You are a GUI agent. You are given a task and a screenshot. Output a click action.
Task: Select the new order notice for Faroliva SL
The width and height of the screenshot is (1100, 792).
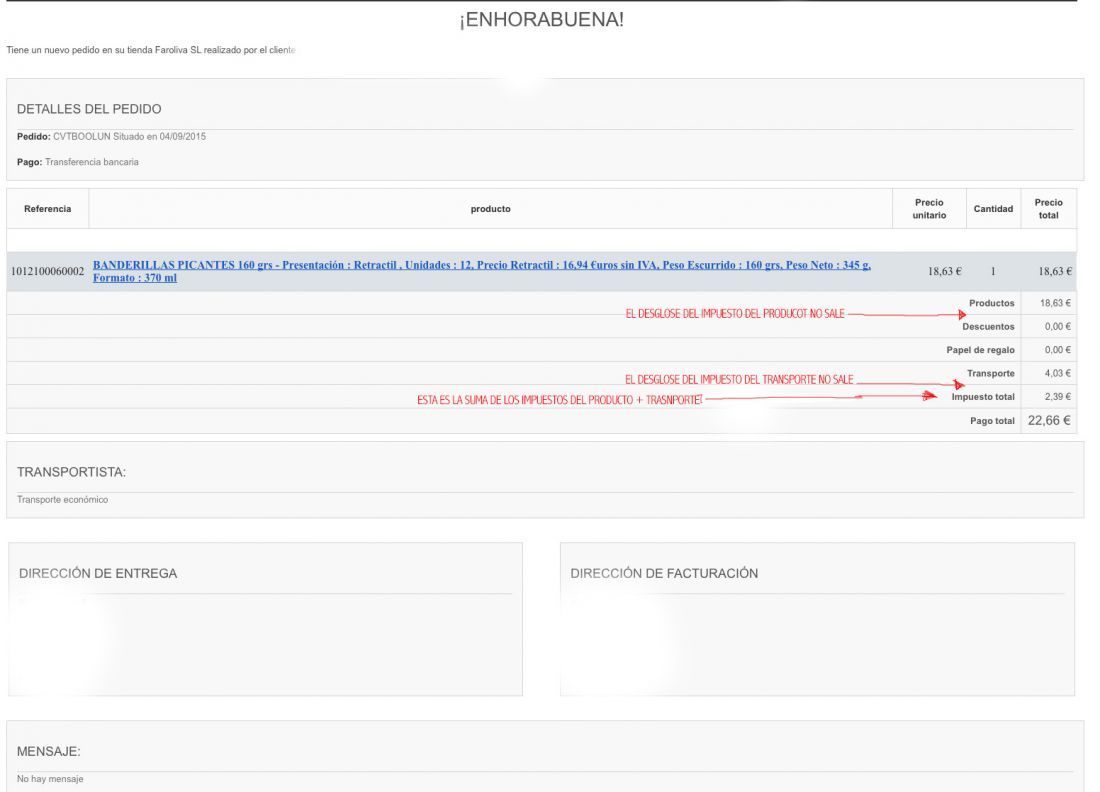[151, 51]
